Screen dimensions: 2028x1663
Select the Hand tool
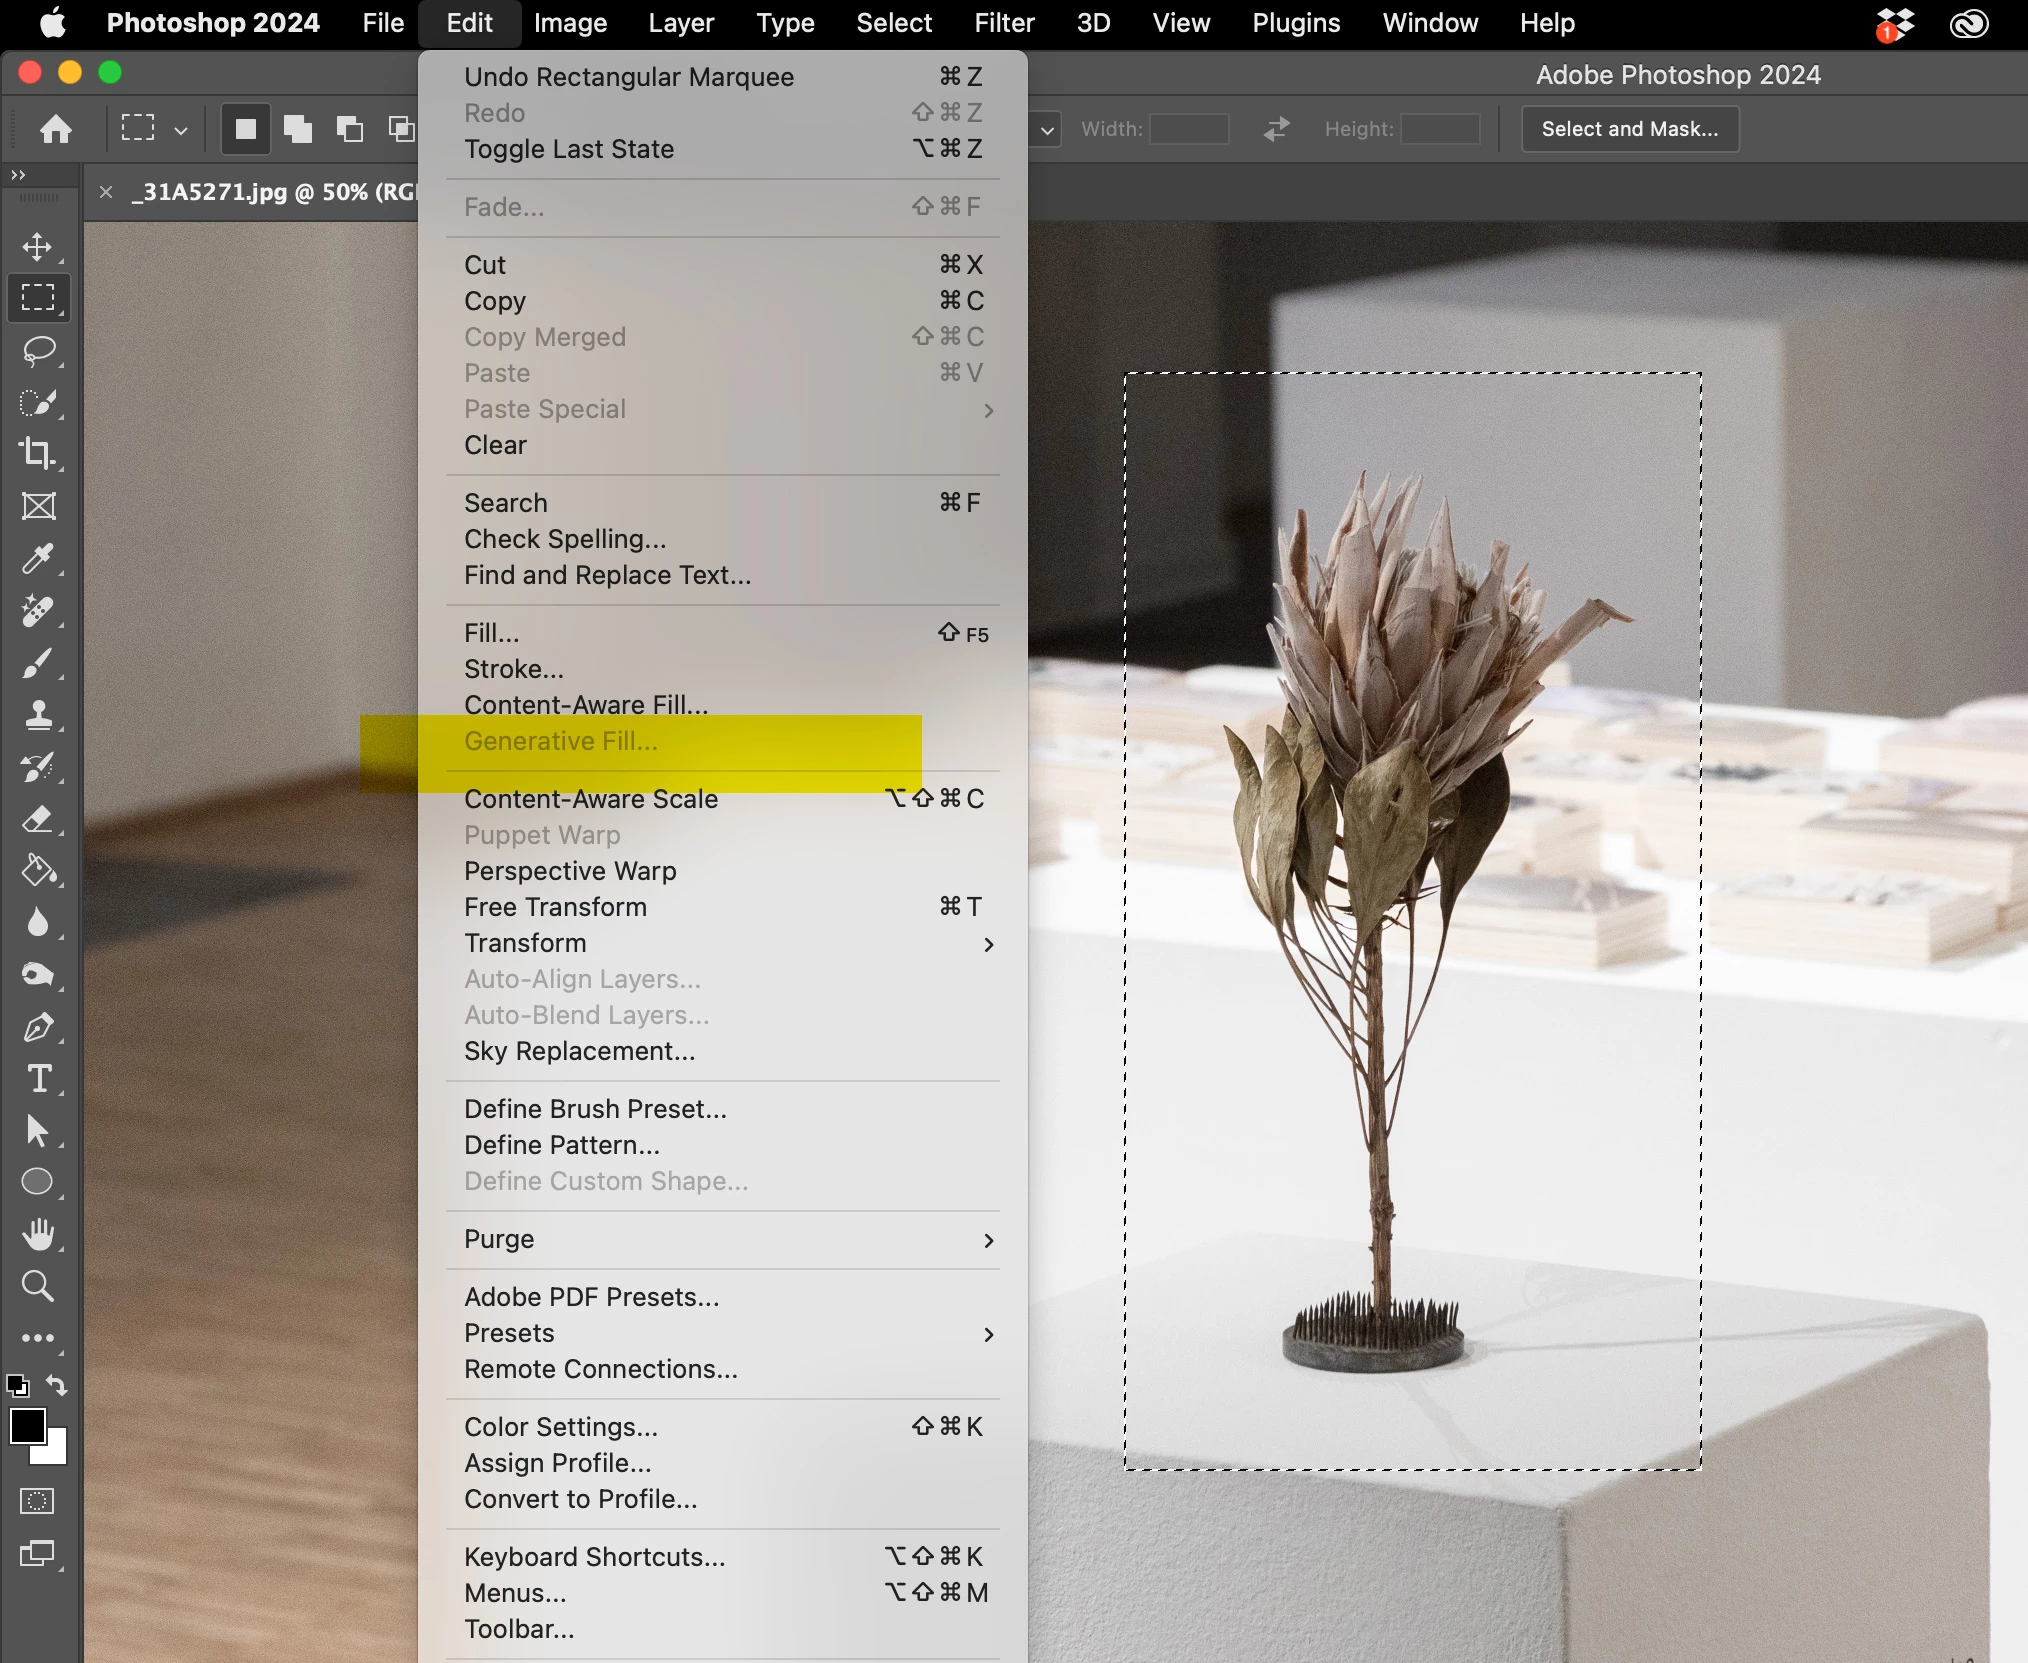(38, 1235)
